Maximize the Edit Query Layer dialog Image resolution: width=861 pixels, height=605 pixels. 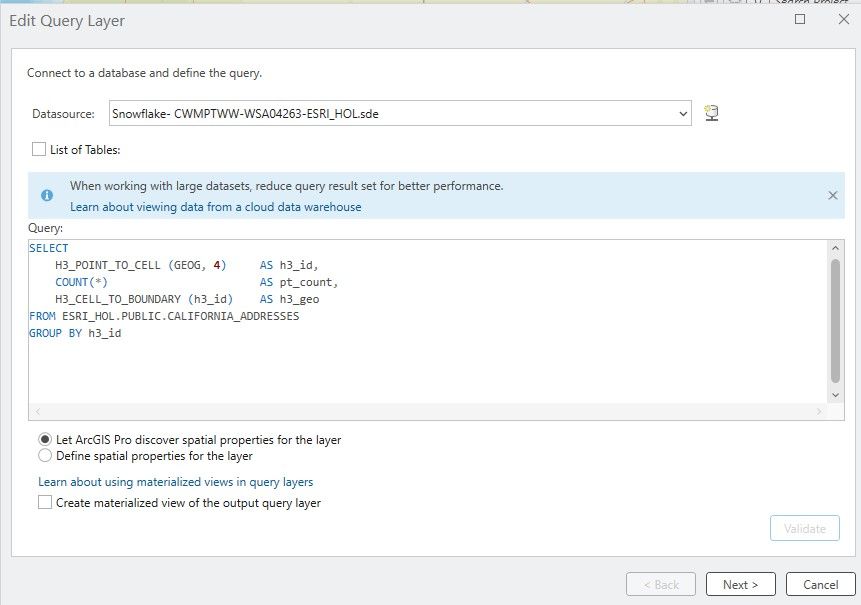800,20
